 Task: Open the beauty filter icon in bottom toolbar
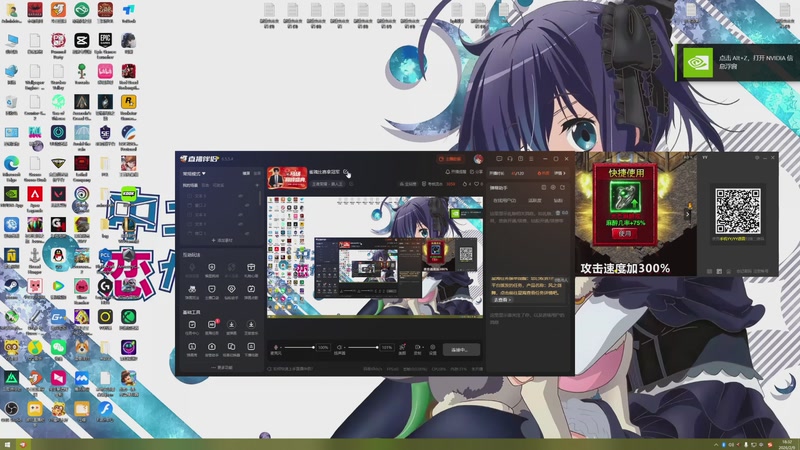(402, 349)
